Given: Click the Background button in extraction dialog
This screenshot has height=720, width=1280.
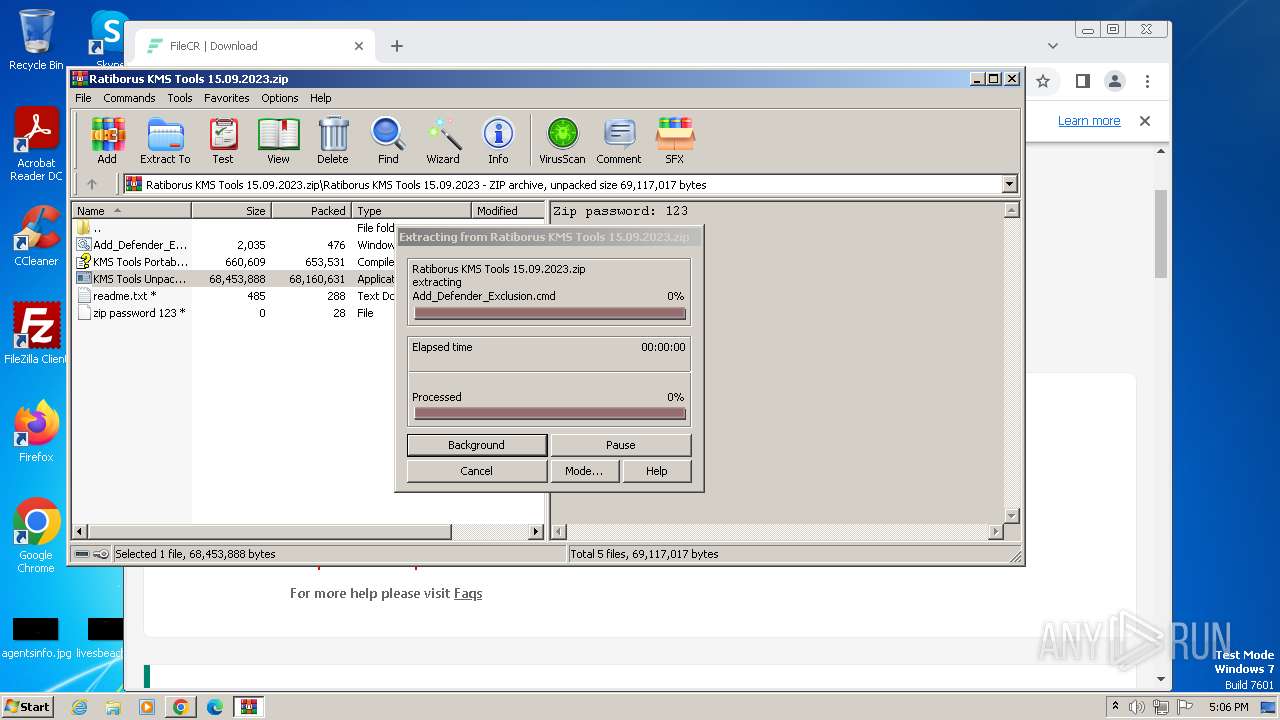Looking at the screenshot, I should (x=477, y=445).
